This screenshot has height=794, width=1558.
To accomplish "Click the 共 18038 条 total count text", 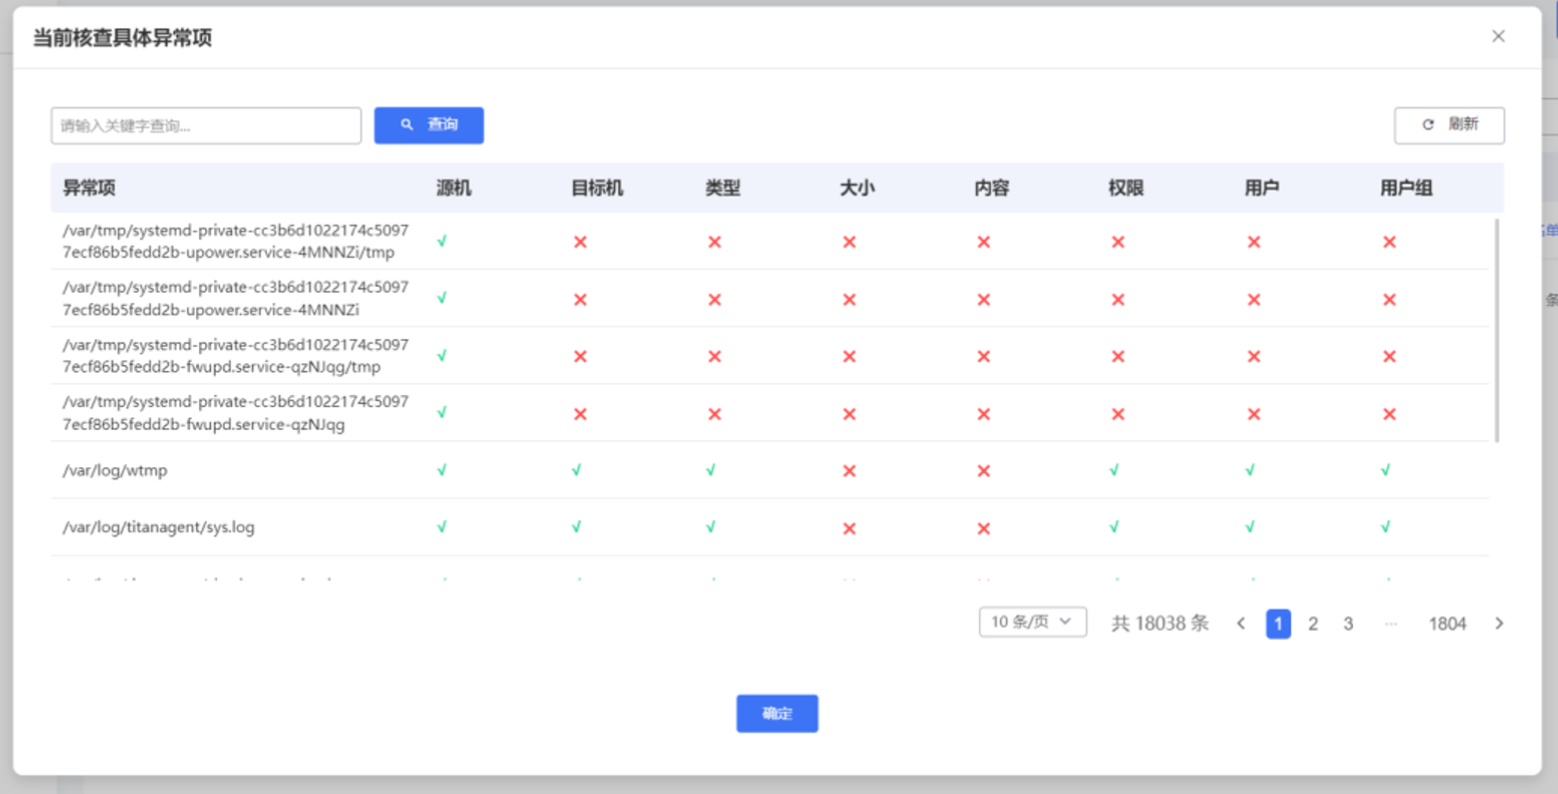I will coord(1160,624).
